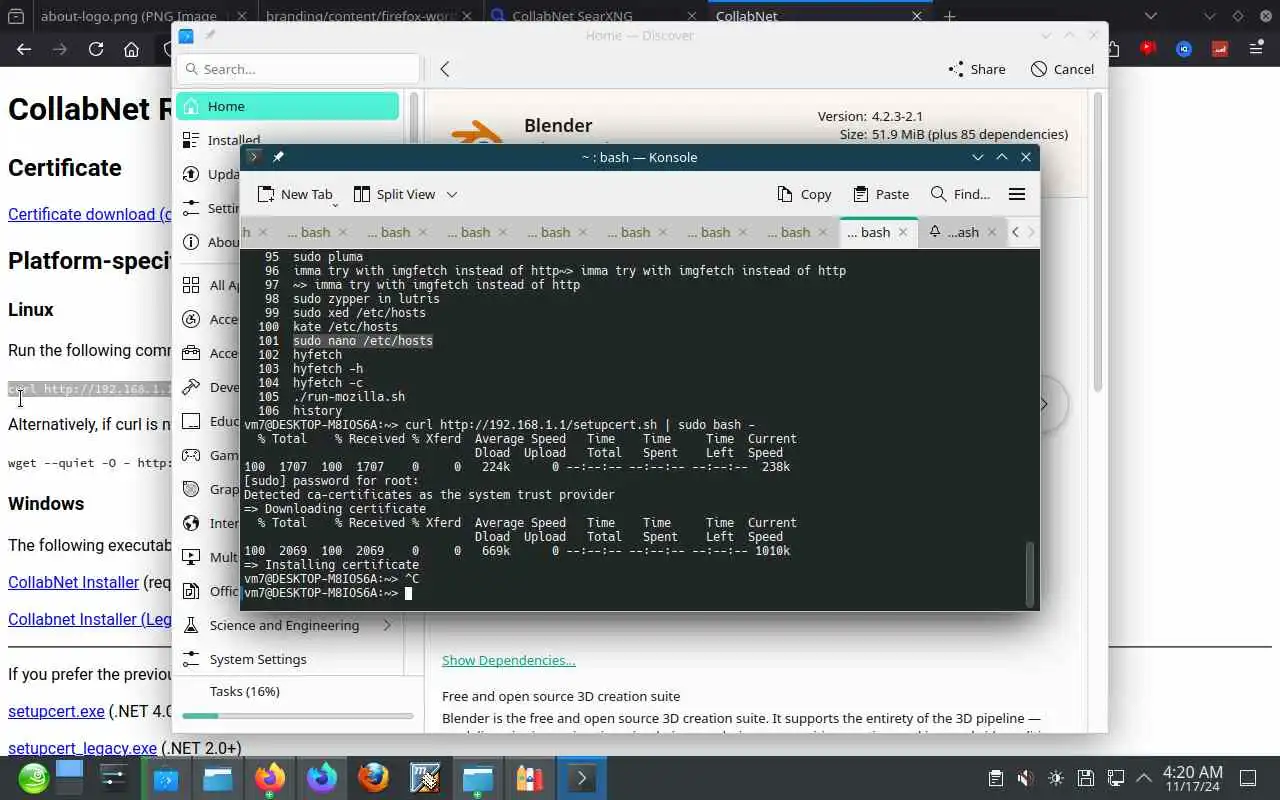Click Nightly browser icon in taskbar
The height and width of the screenshot is (800, 1280).
(322, 777)
